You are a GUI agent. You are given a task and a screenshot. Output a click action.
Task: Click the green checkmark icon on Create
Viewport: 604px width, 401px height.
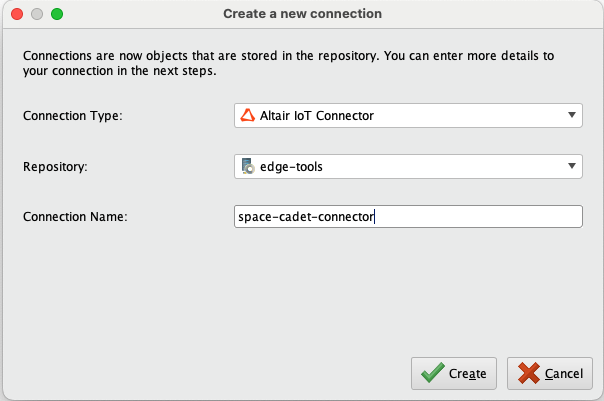click(432, 374)
